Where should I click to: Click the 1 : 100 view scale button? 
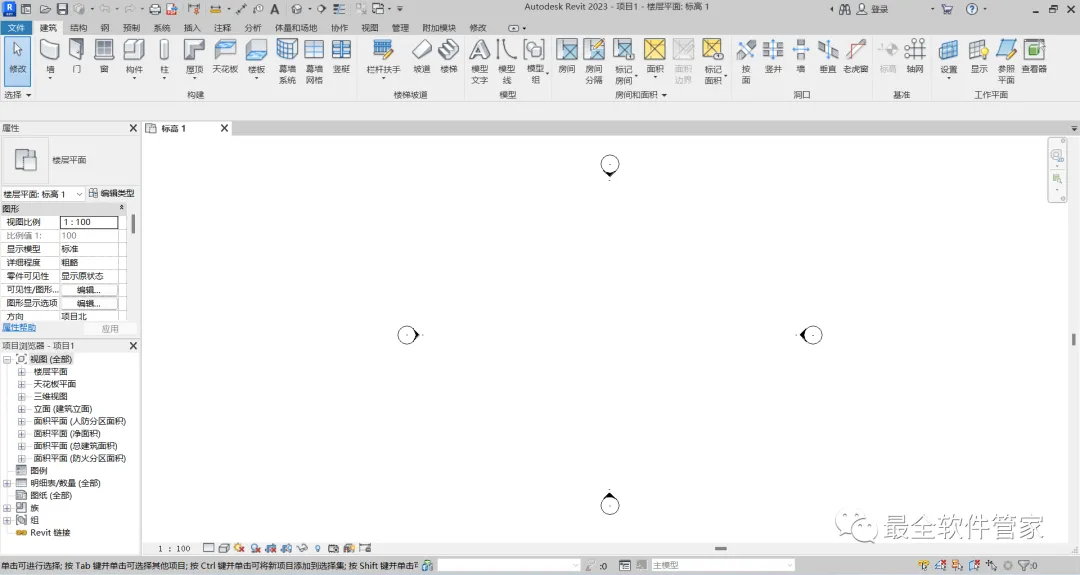click(x=174, y=549)
